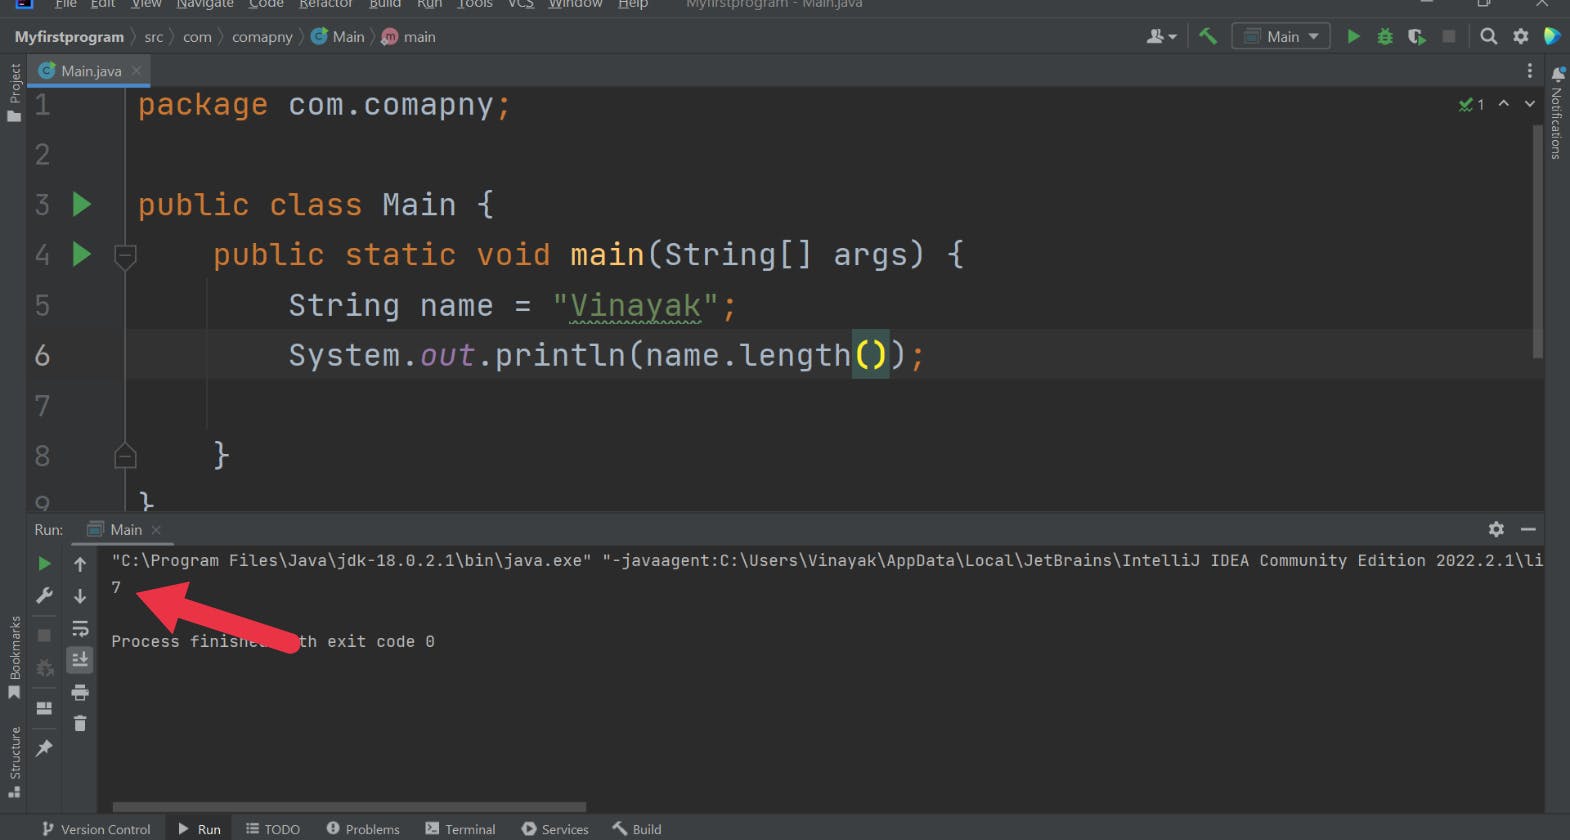Stop the process with the top toolbar square

pos(1448,37)
